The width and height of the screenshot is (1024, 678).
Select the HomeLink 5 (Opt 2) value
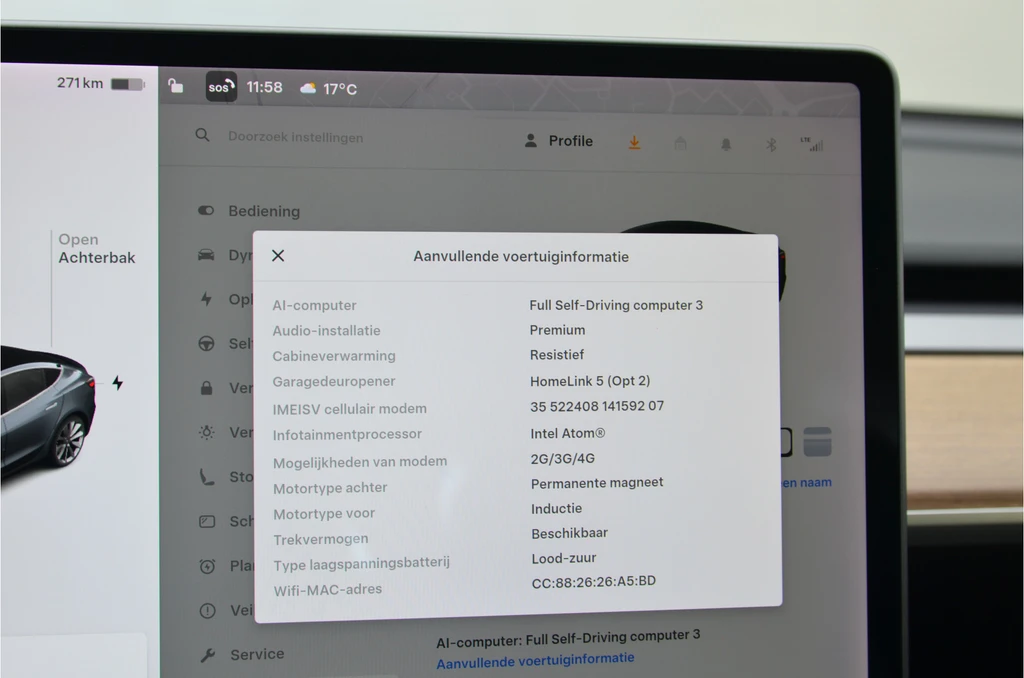[590, 381]
